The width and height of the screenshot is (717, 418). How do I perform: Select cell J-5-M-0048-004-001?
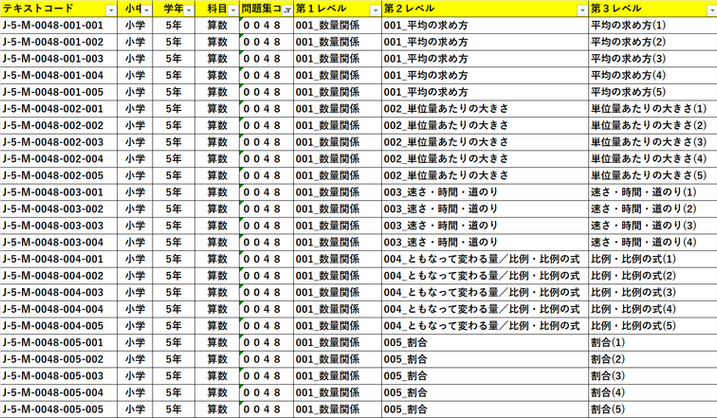(59, 259)
